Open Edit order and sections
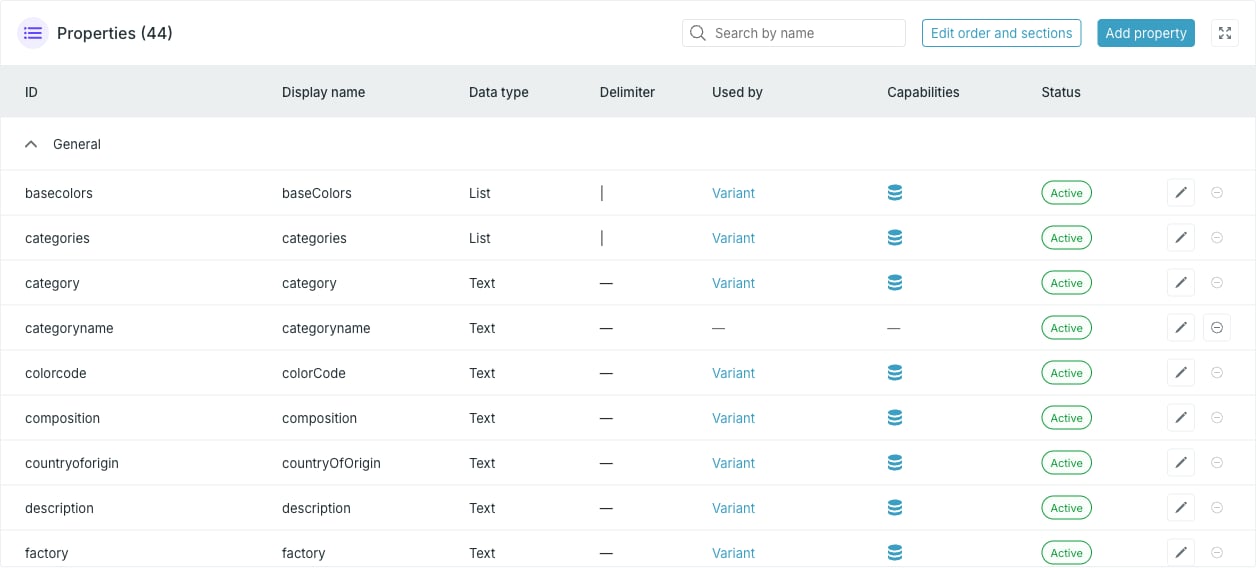 [1001, 33]
